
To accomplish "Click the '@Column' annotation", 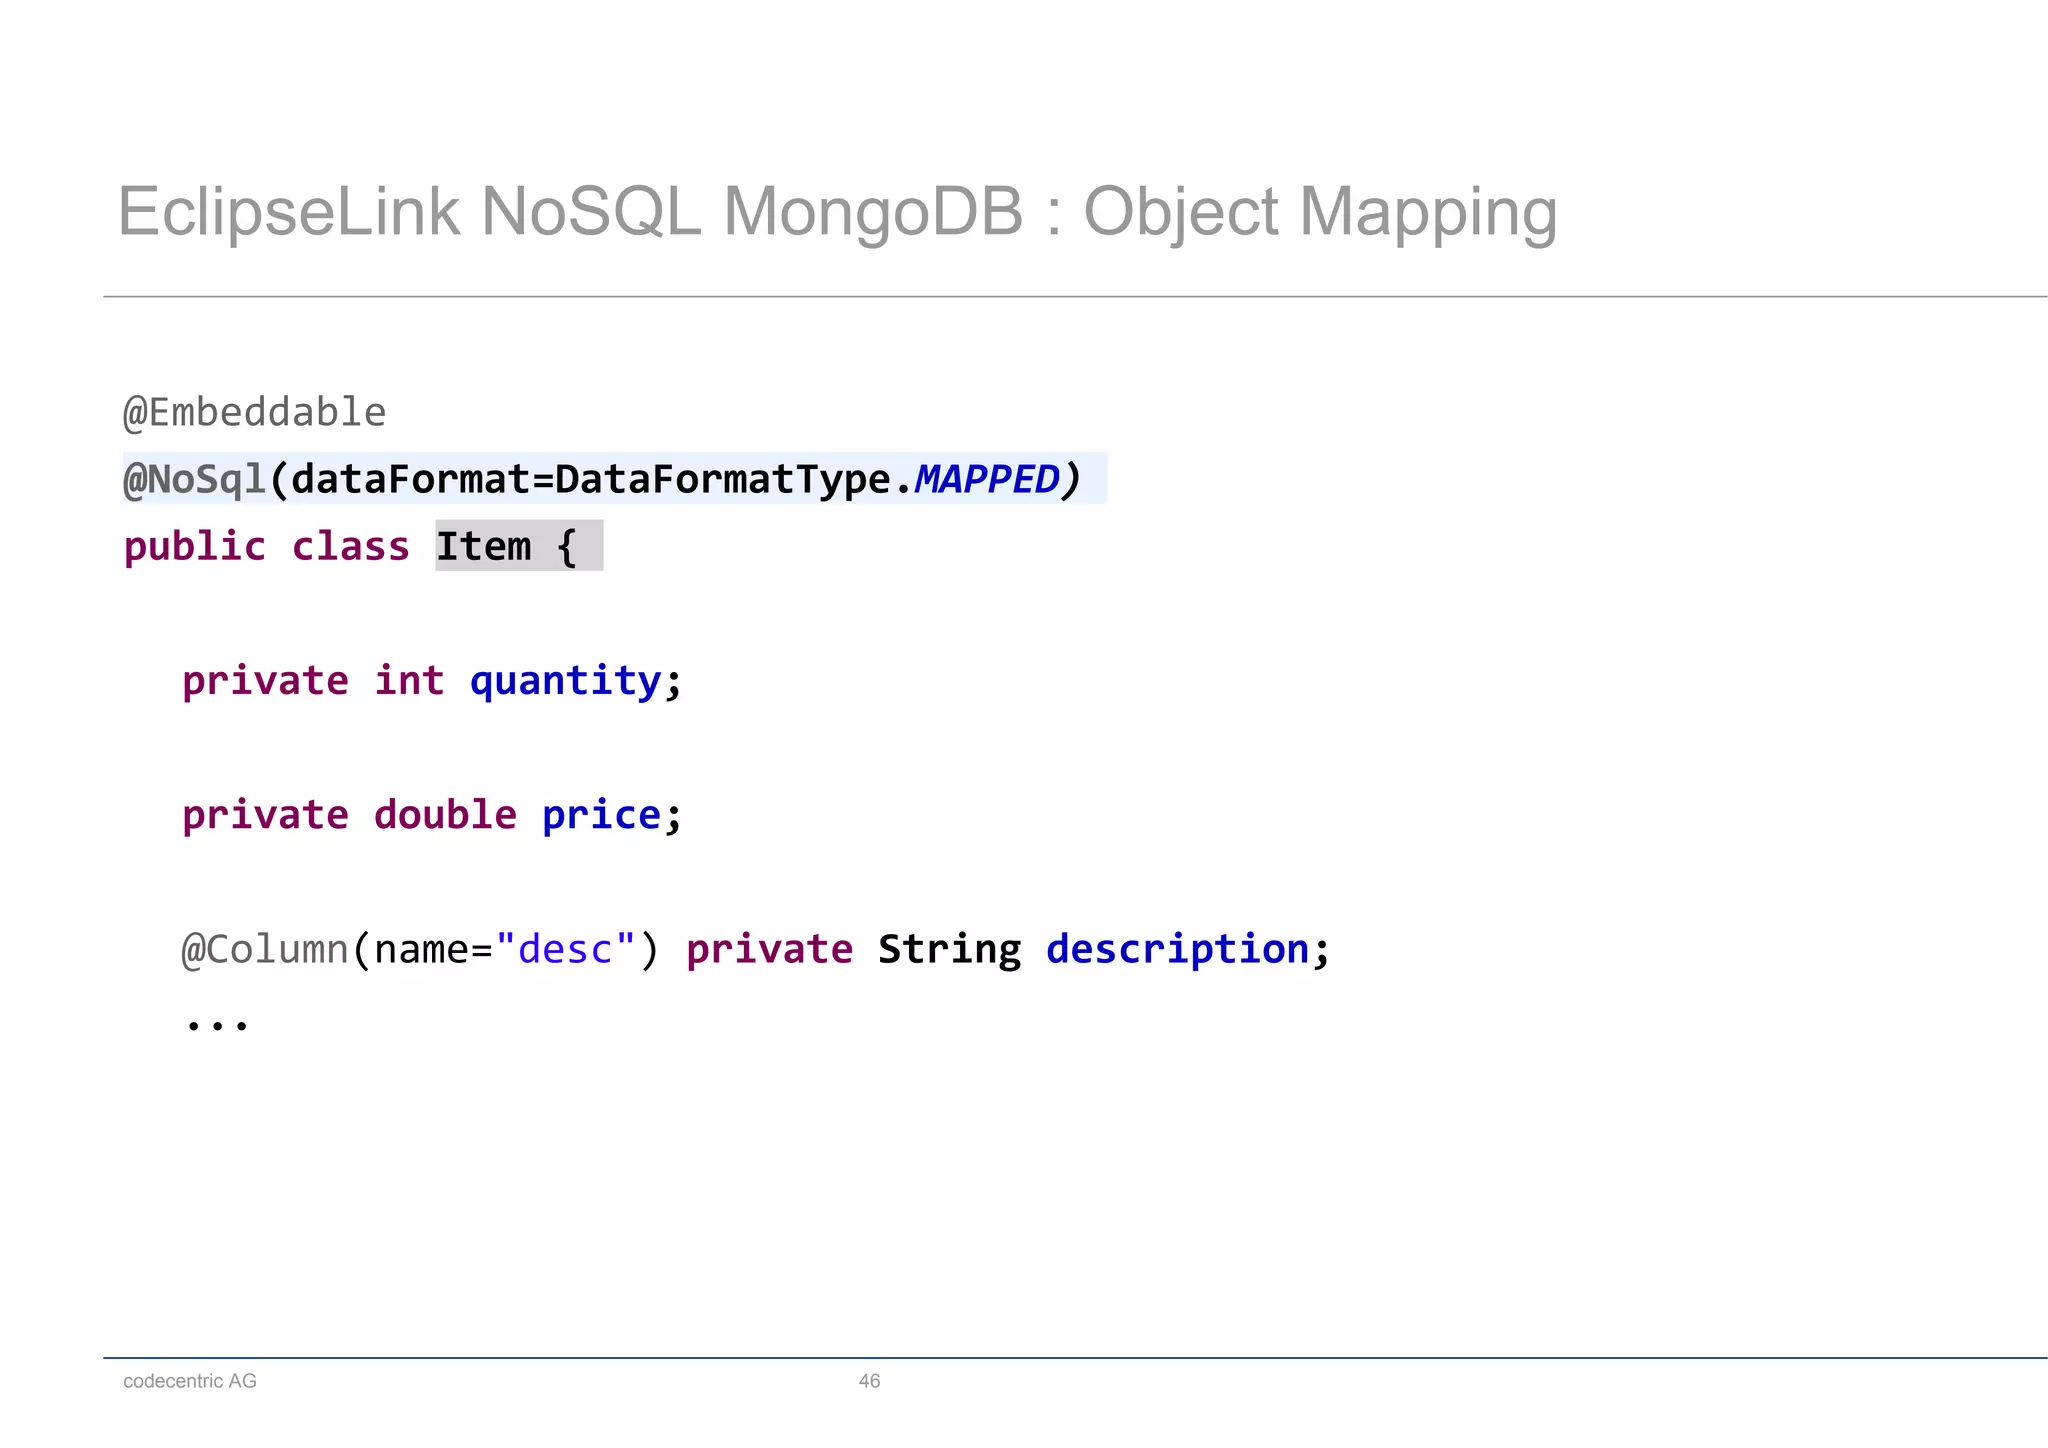I will pos(265,949).
